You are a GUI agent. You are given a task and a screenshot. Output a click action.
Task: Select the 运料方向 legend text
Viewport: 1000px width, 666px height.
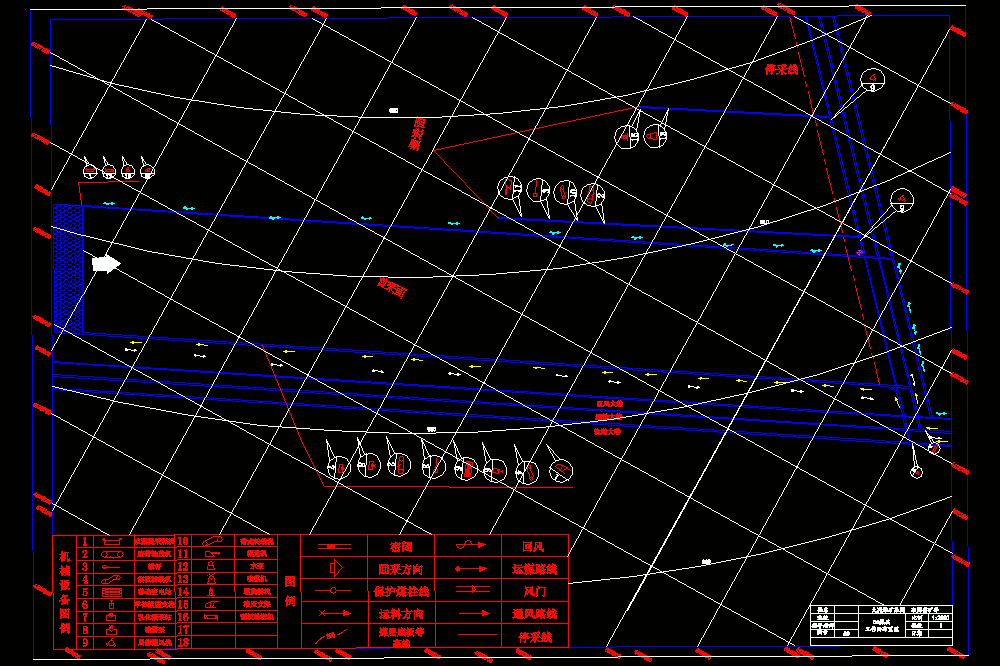pyautogui.click(x=401, y=614)
